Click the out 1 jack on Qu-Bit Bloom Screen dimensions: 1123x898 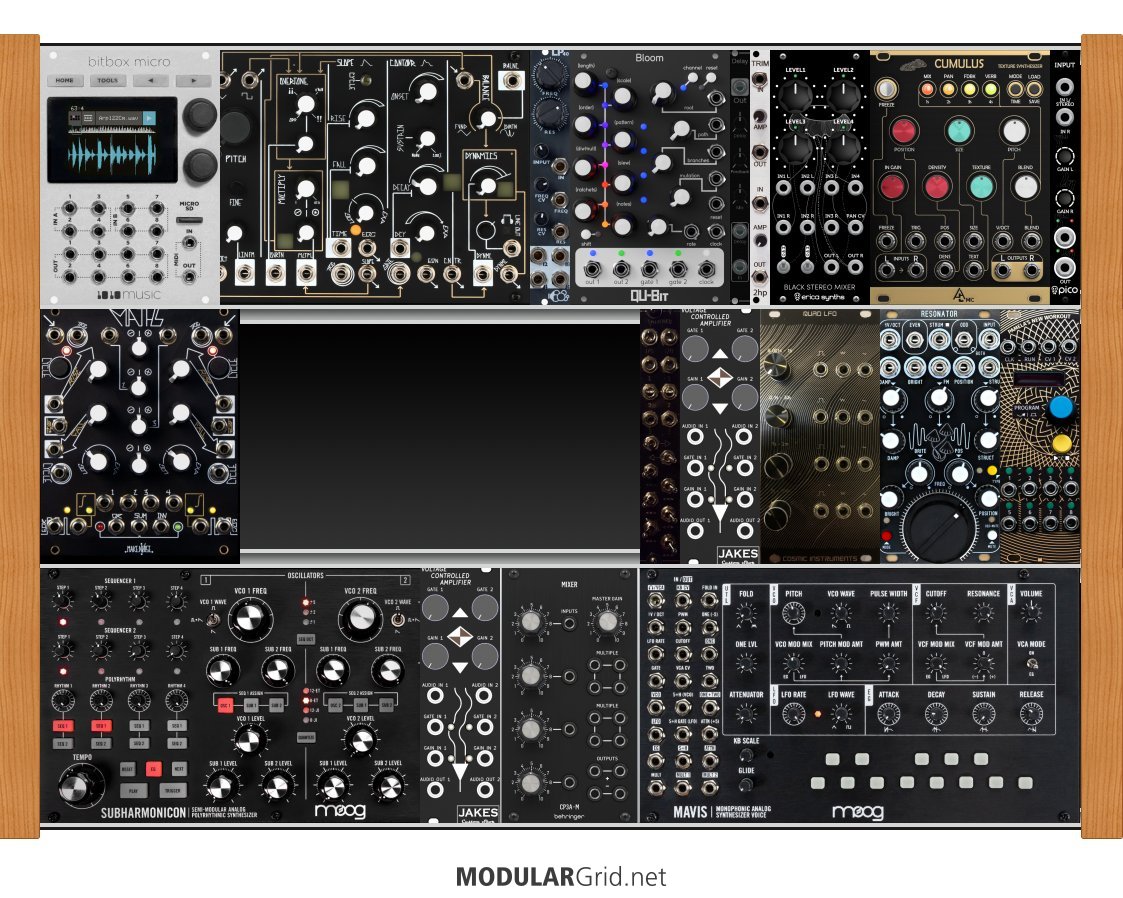(x=592, y=269)
